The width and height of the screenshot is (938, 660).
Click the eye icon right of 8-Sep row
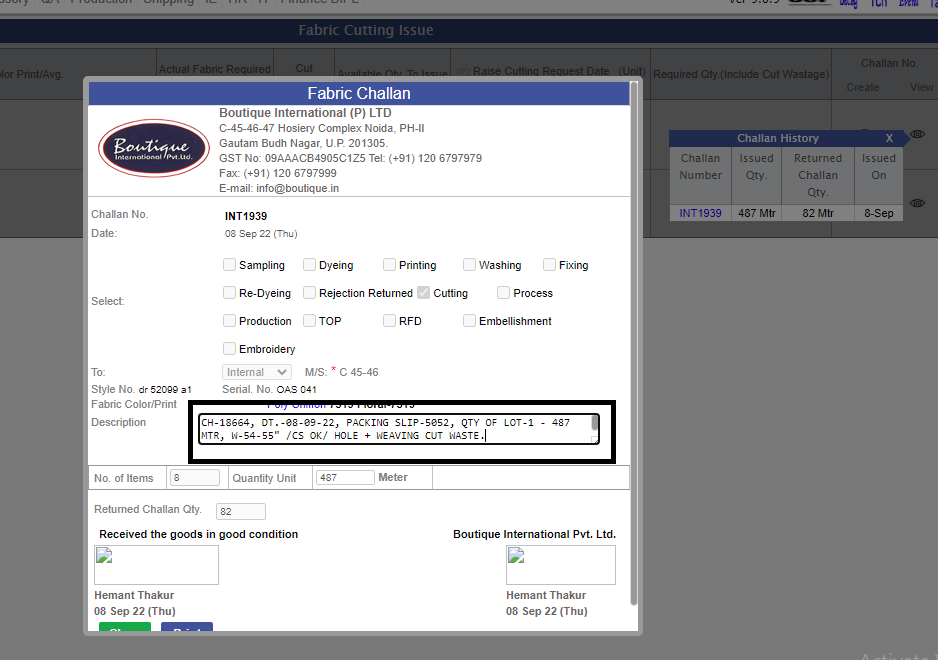coord(917,203)
